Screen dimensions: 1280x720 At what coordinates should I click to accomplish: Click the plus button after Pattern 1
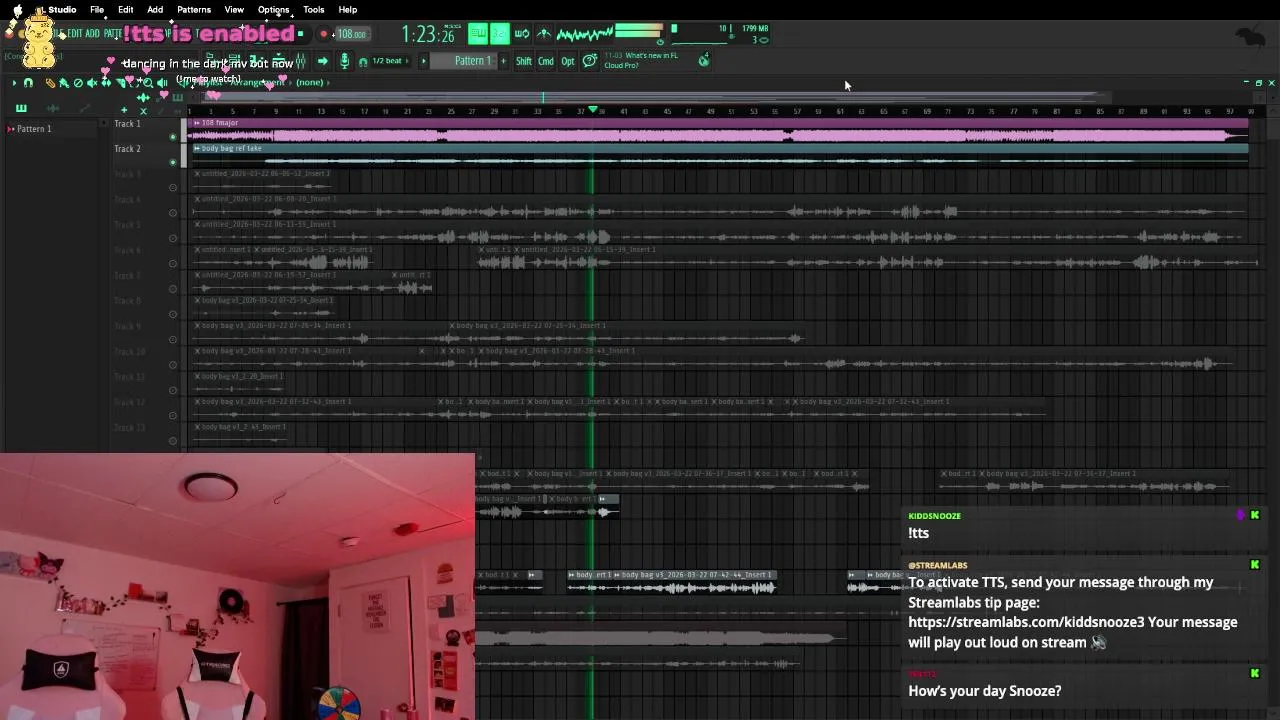(x=503, y=61)
